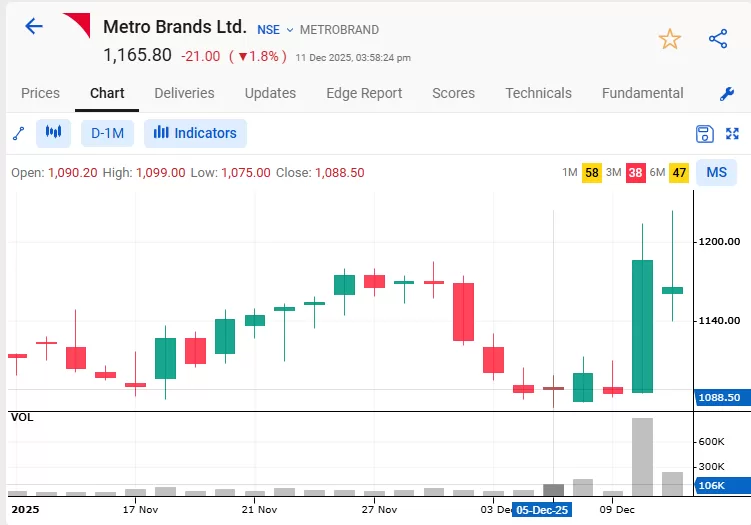Click the price change -21.00

click(201, 57)
